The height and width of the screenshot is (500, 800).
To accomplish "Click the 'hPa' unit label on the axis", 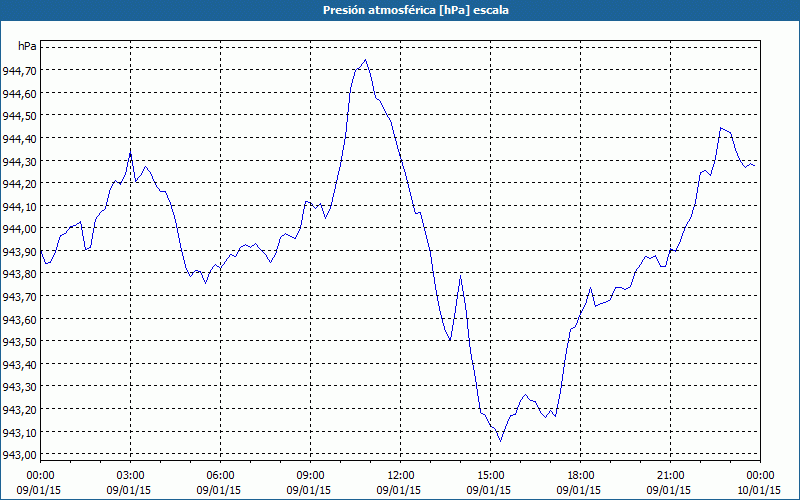I will click(27, 46).
